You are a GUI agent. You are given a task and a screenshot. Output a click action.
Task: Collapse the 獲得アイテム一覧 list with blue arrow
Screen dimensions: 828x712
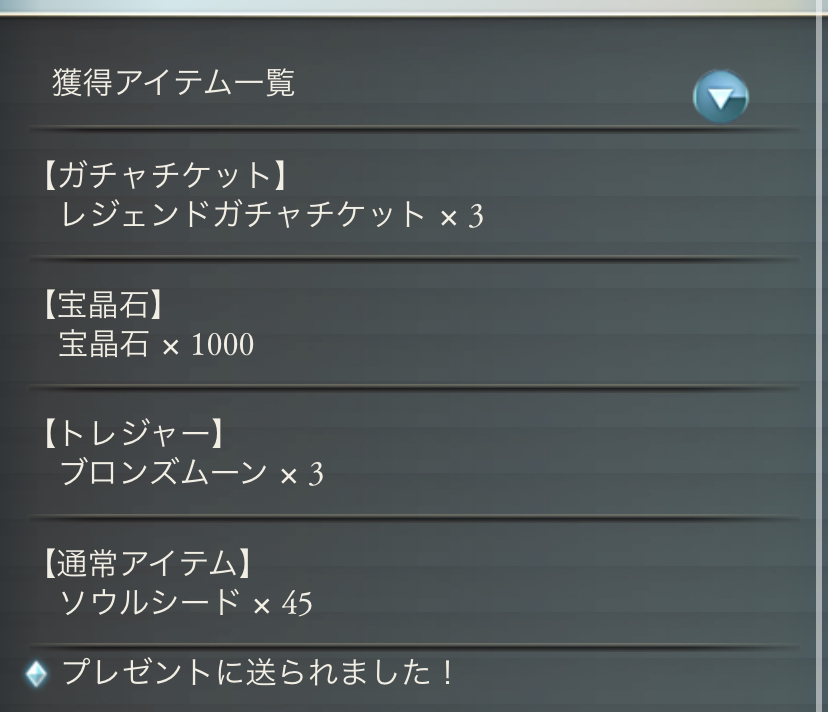click(x=720, y=97)
